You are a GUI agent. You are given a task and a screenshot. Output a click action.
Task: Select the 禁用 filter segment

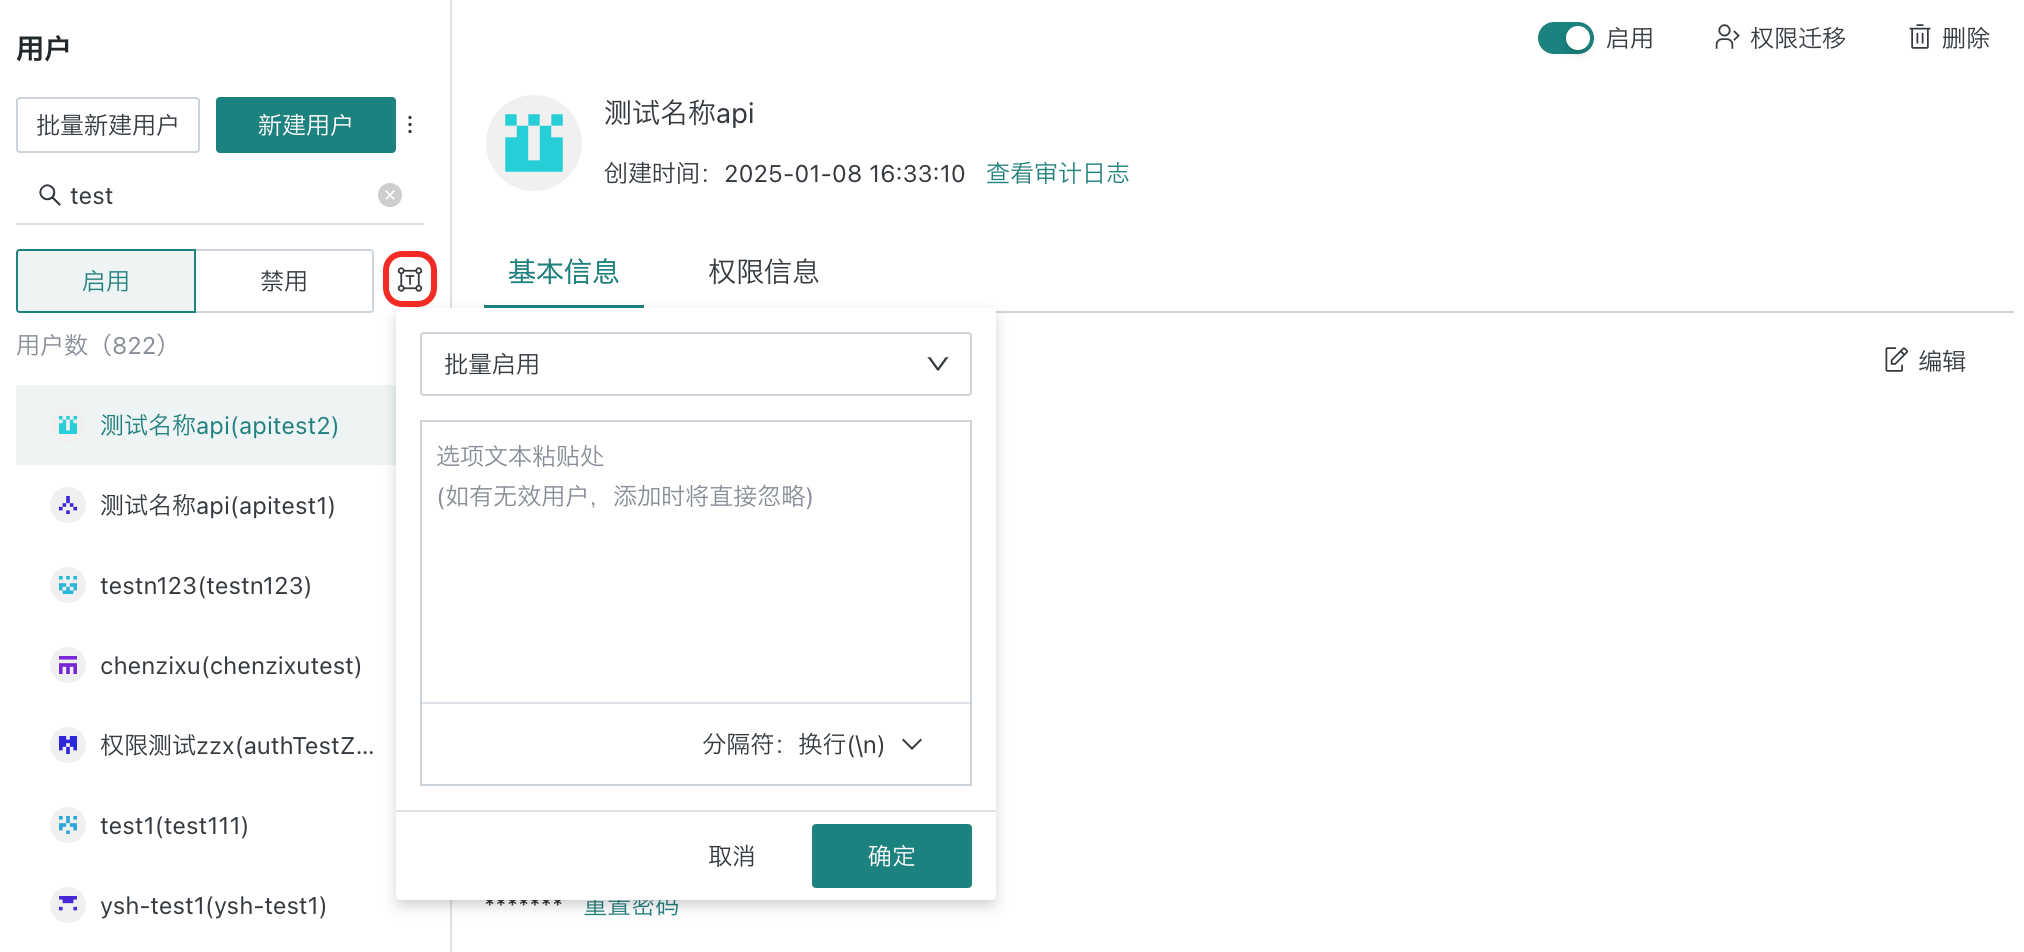[284, 281]
